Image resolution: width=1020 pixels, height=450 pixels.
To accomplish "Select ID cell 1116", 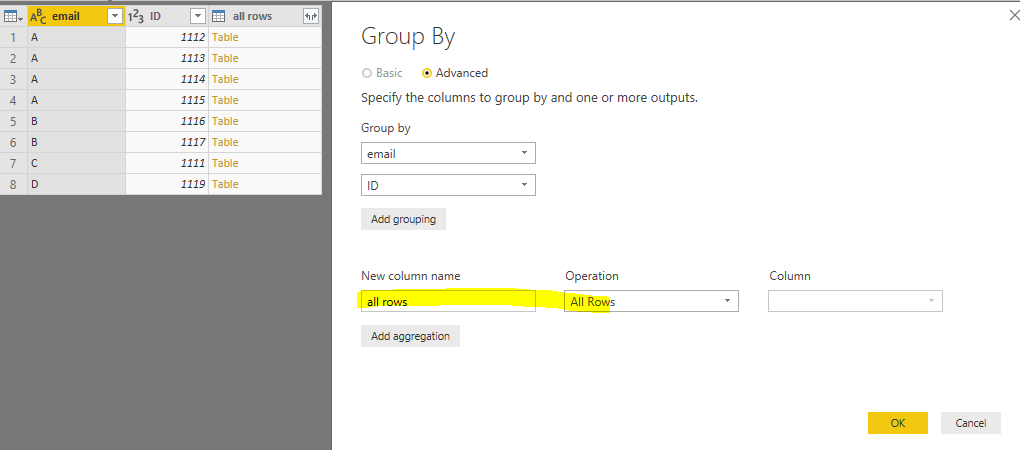I will pyautogui.click(x=167, y=121).
